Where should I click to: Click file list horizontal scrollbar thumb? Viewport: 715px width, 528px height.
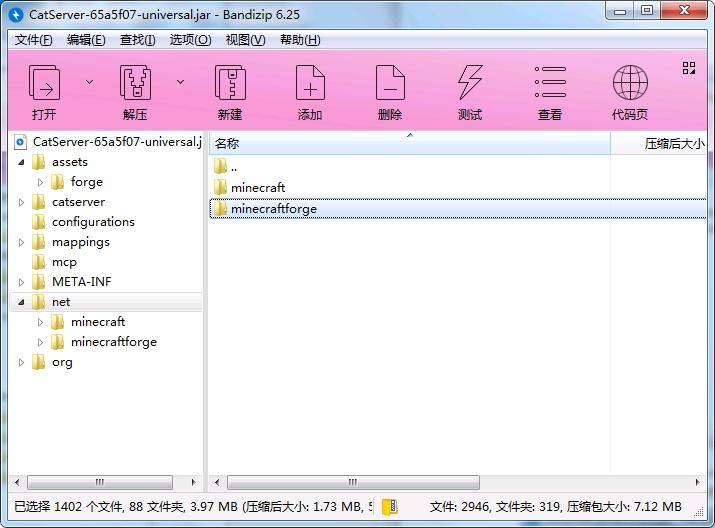pos(353,482)
